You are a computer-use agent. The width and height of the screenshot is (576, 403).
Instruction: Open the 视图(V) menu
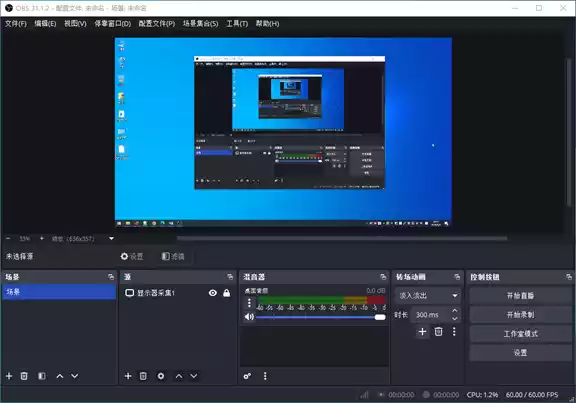click(75, 24)
